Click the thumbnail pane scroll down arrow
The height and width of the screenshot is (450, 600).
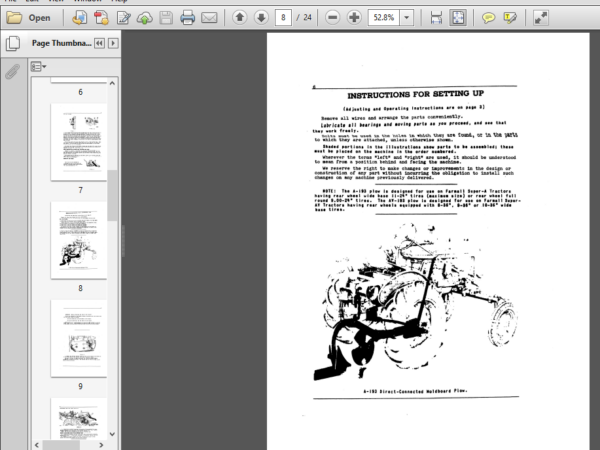point(112,434)
